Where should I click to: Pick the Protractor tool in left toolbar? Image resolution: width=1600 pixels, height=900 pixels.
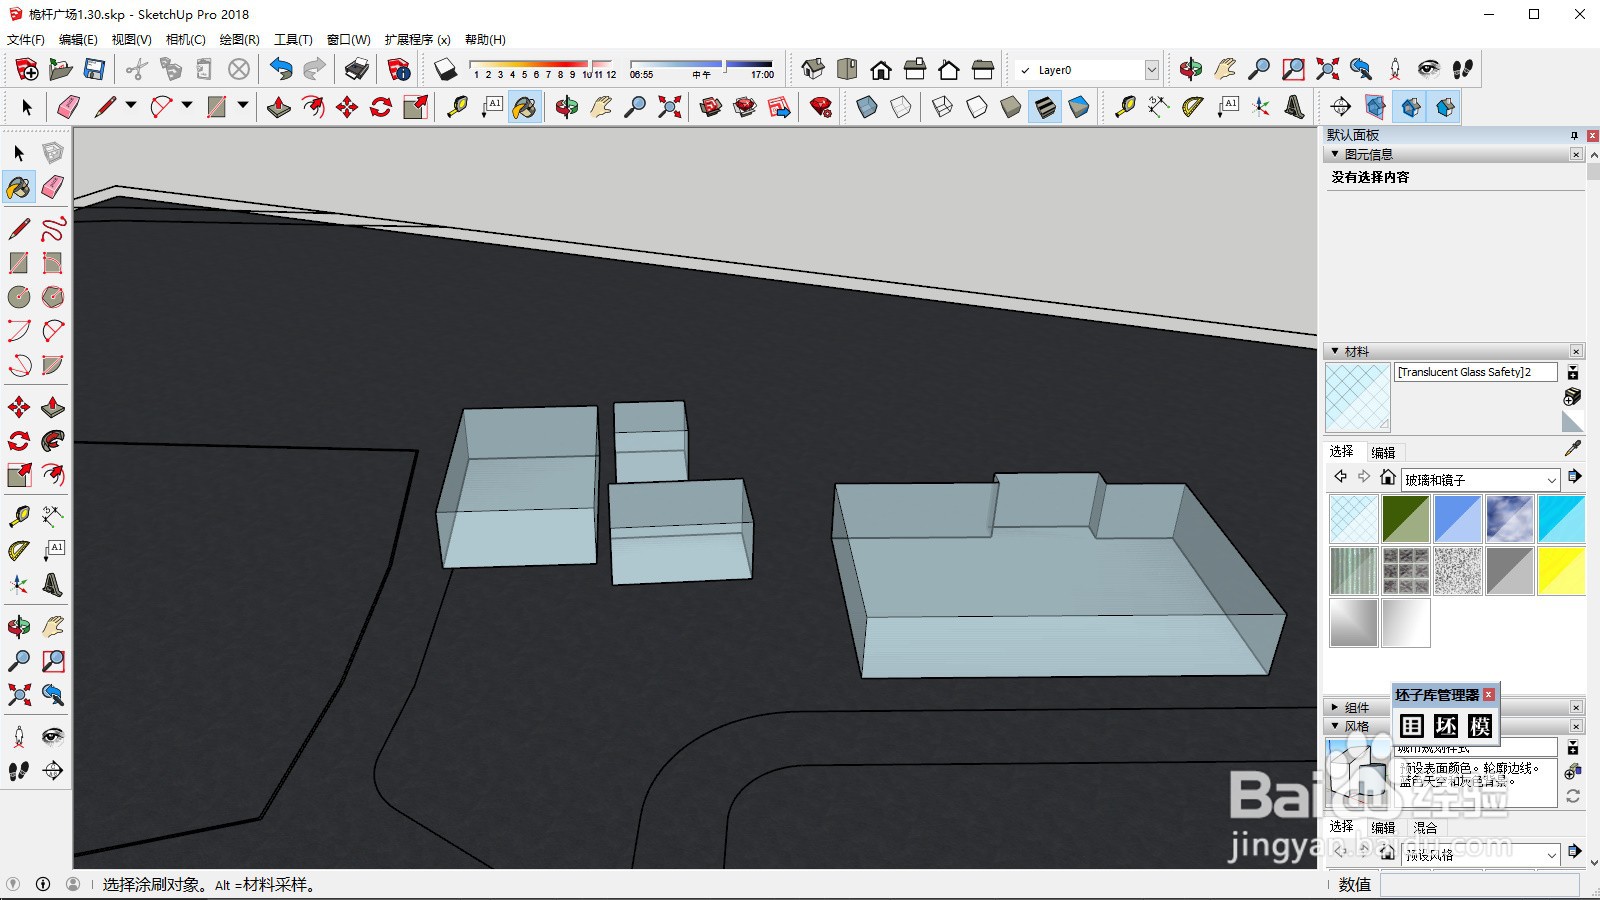click(x=19, y=551)
